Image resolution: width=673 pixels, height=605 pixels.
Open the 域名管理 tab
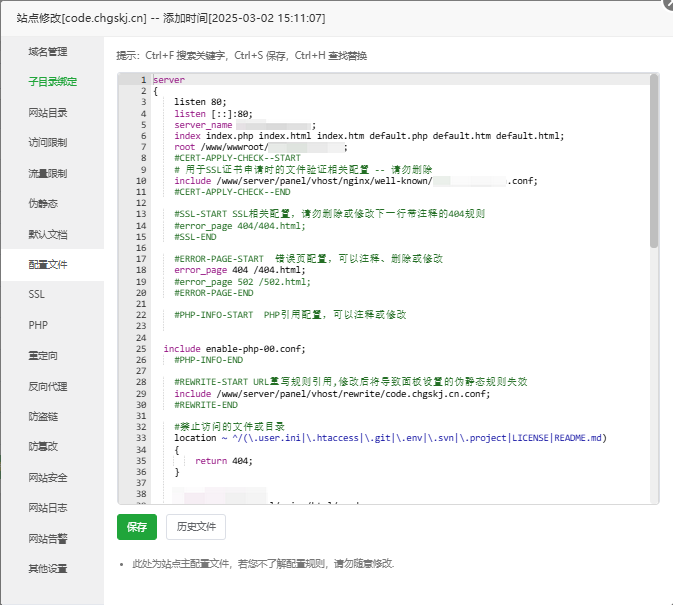[48, 51]
